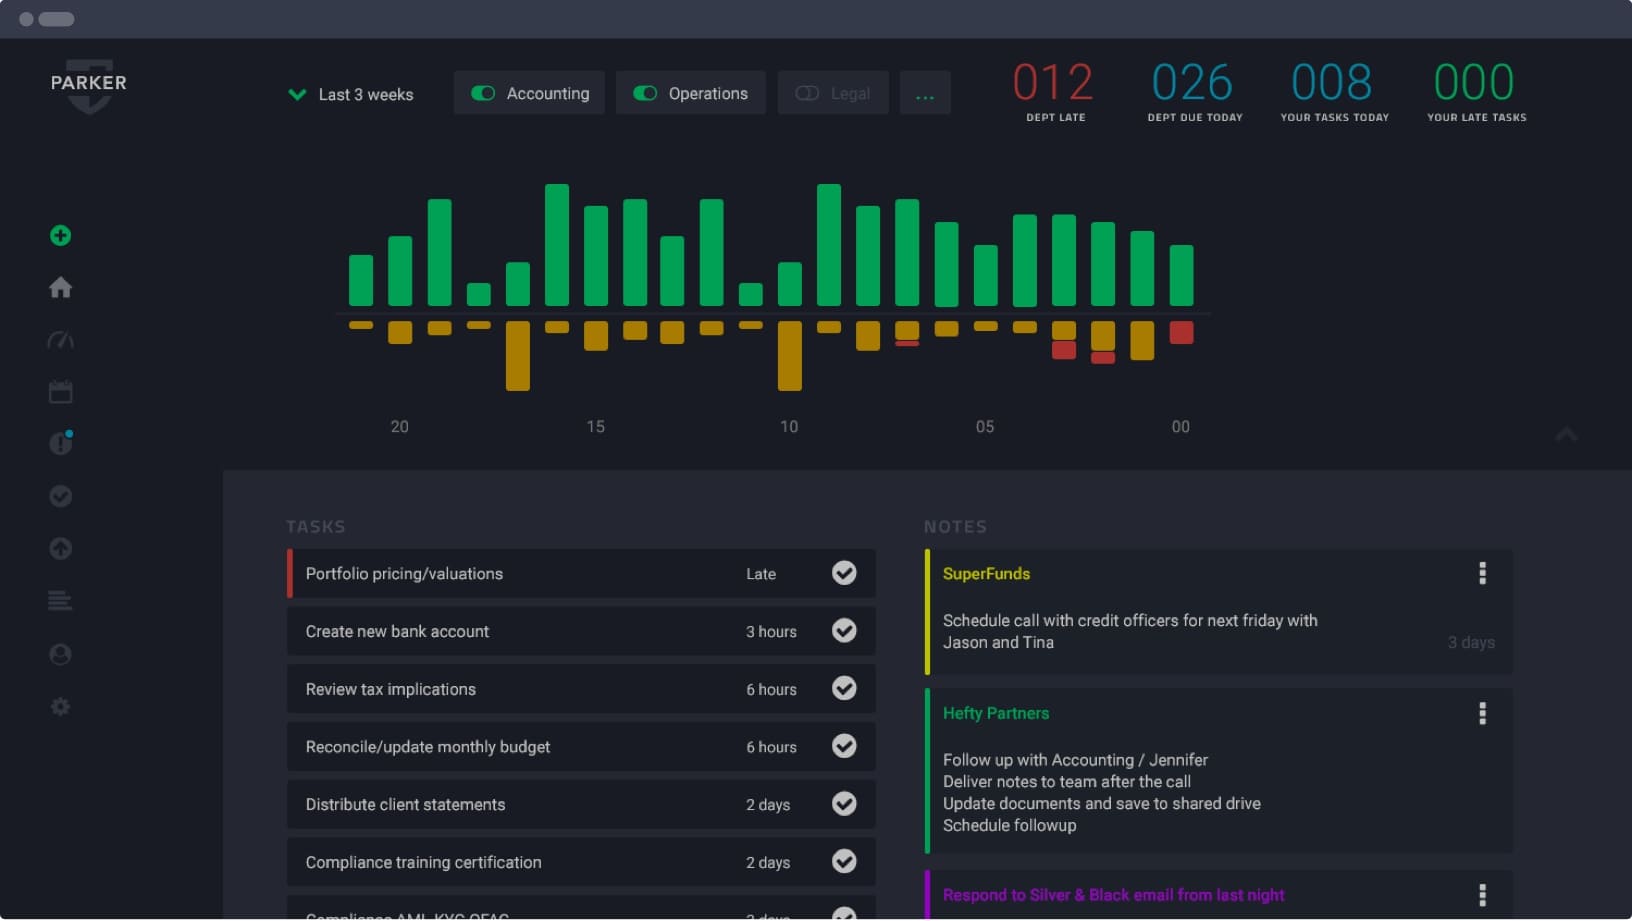The image size is (1632, 921).
Task: Open the user profile icon in the sidebar
Action: 60,654
